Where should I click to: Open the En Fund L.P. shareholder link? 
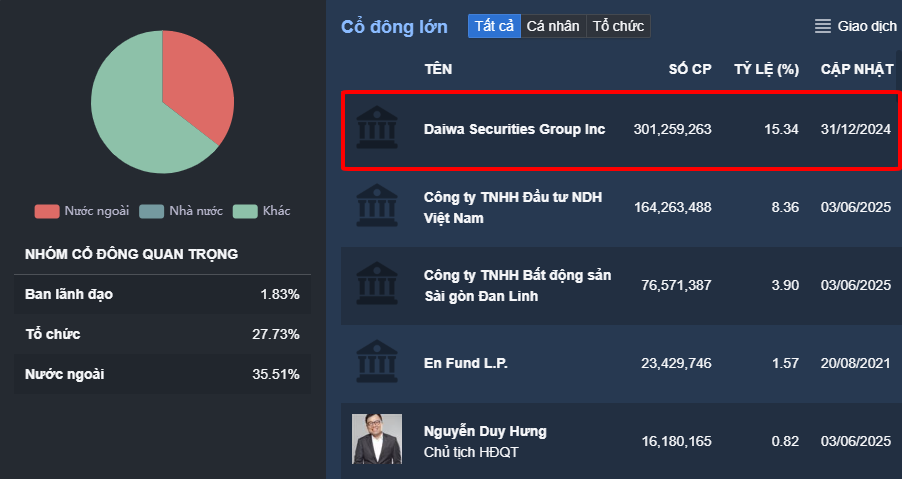[466, 362]
